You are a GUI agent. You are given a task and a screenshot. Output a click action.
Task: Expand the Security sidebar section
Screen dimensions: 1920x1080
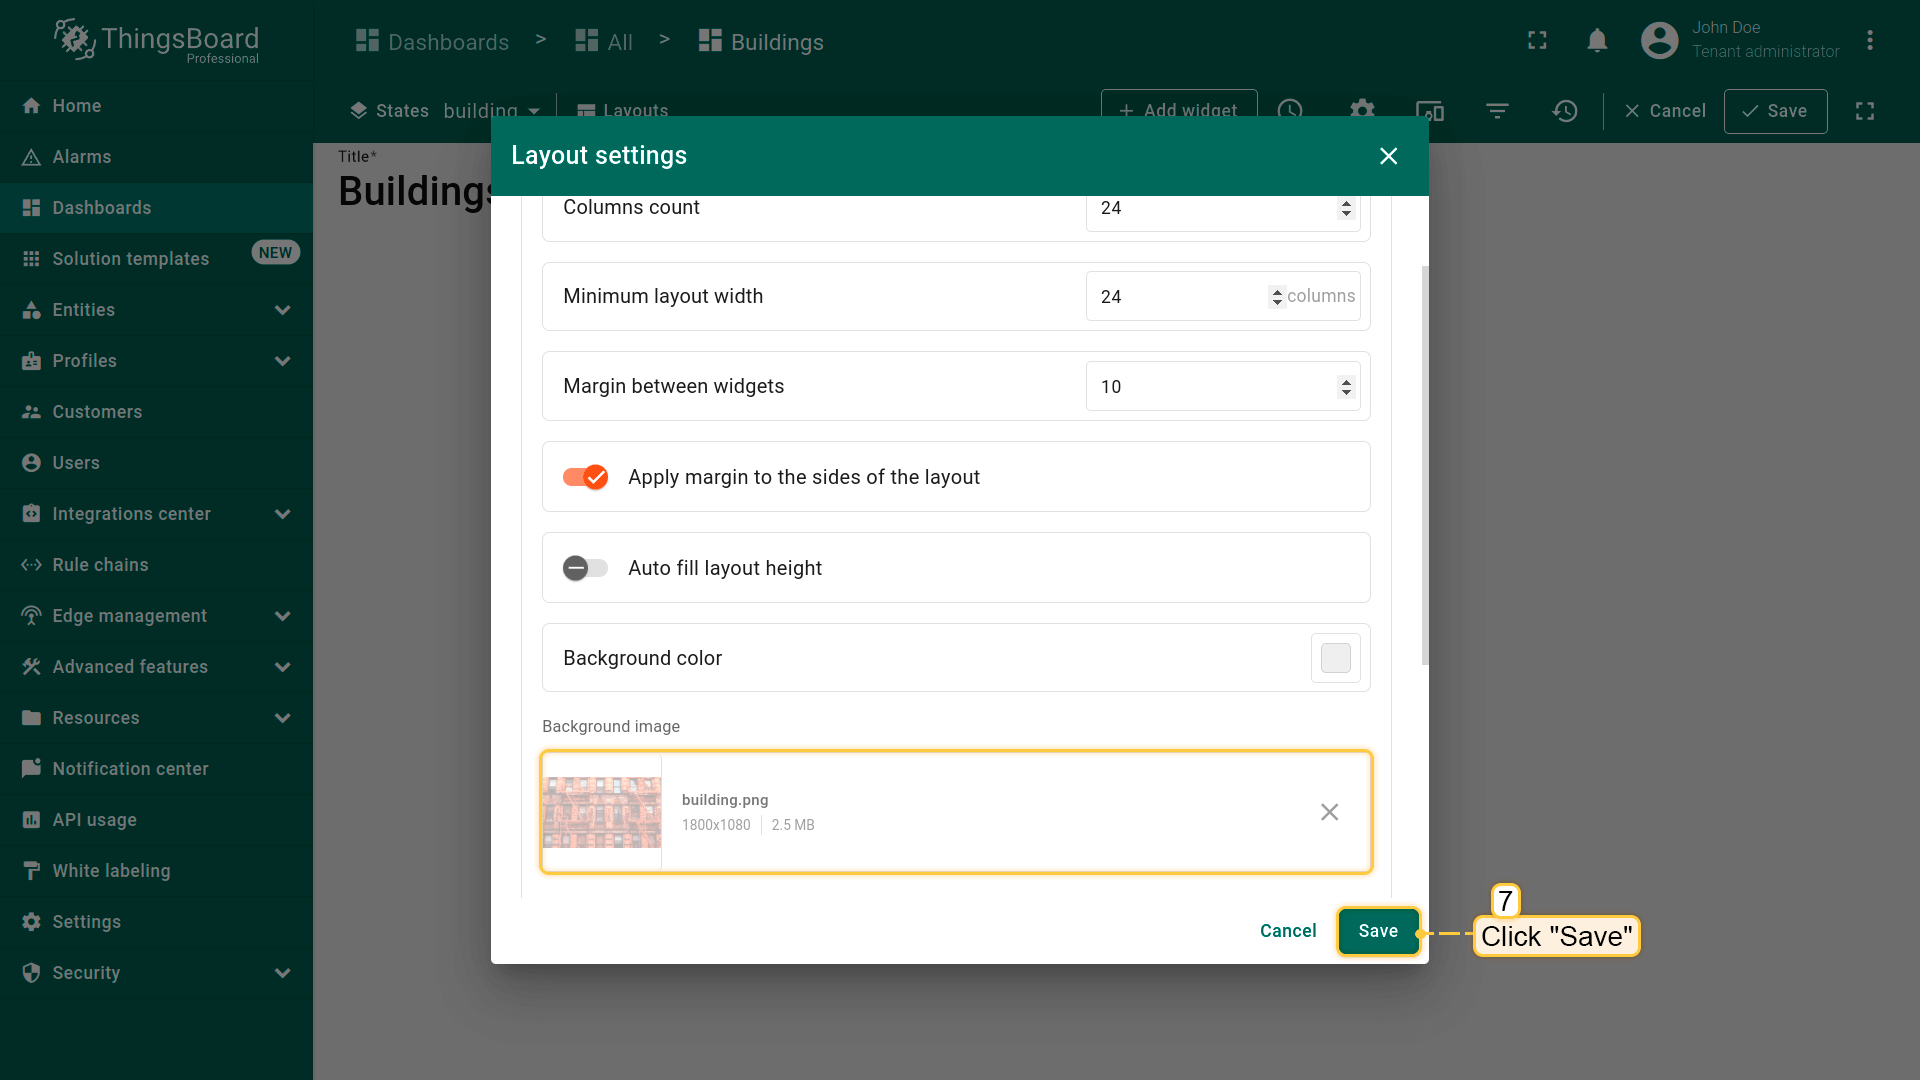(x=282, y=973)
